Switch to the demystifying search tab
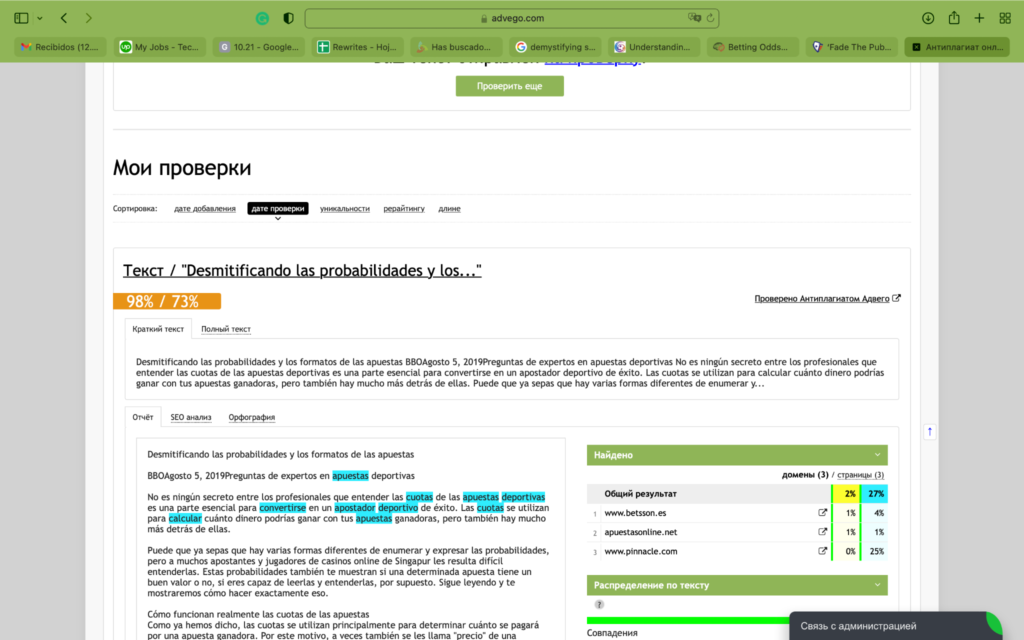The width and height of the screenshot is (1024, 640). [x=555, y=47]
